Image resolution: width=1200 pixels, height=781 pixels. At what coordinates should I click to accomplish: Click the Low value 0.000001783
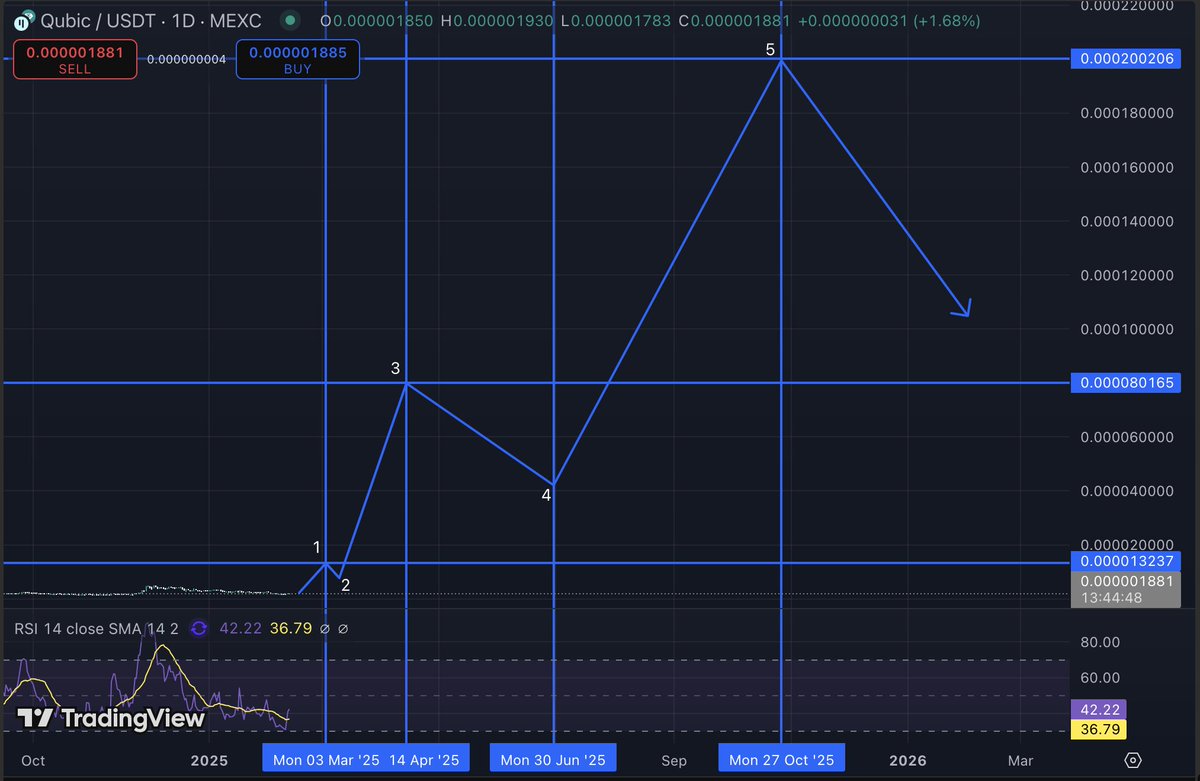[620, 20]
